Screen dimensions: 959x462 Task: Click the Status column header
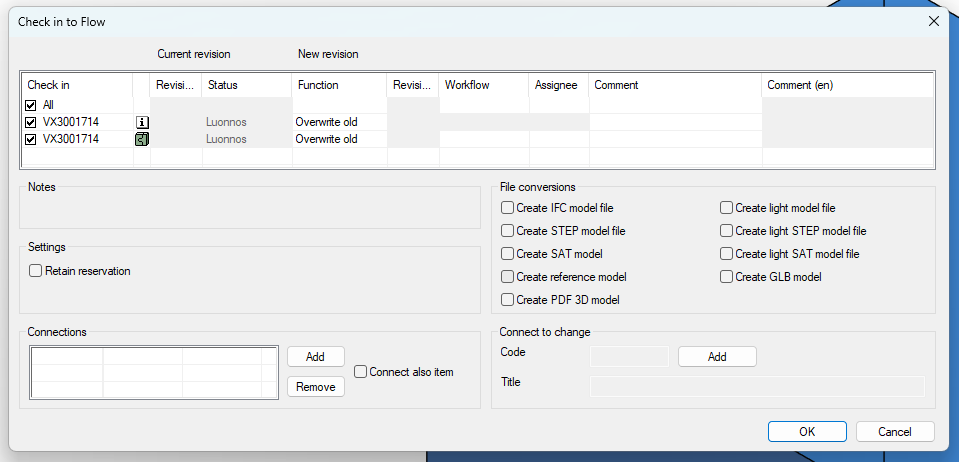246,85
